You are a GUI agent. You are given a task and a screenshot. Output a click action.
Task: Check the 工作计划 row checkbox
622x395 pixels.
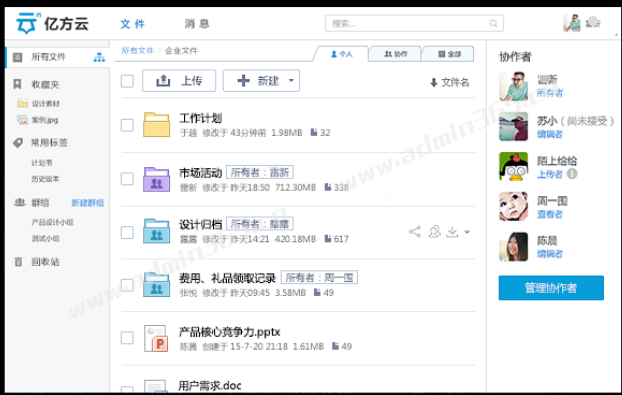[x=127, y=125]
